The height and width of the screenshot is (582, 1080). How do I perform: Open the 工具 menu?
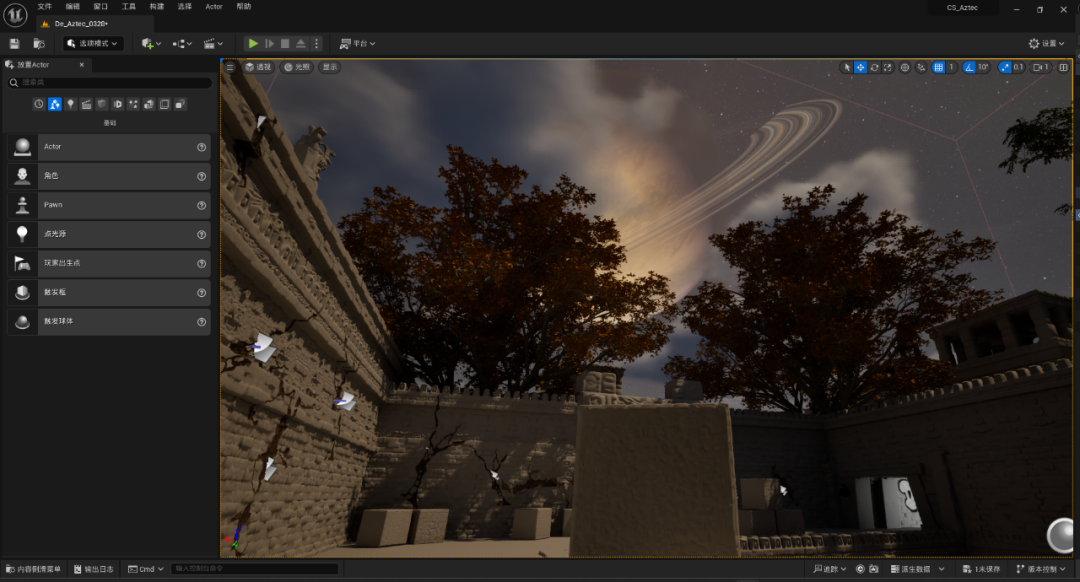coord(129,6)
